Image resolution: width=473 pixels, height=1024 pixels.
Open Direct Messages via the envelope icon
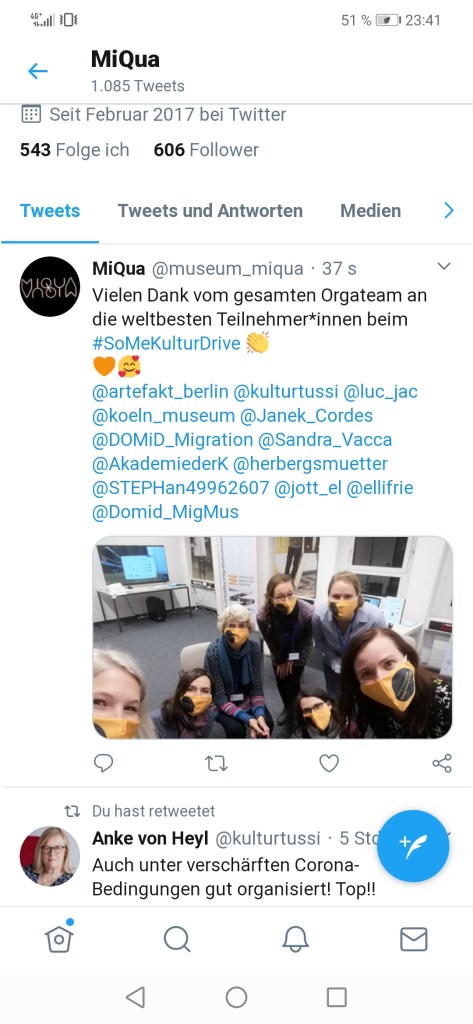click(x=414, y=940)
